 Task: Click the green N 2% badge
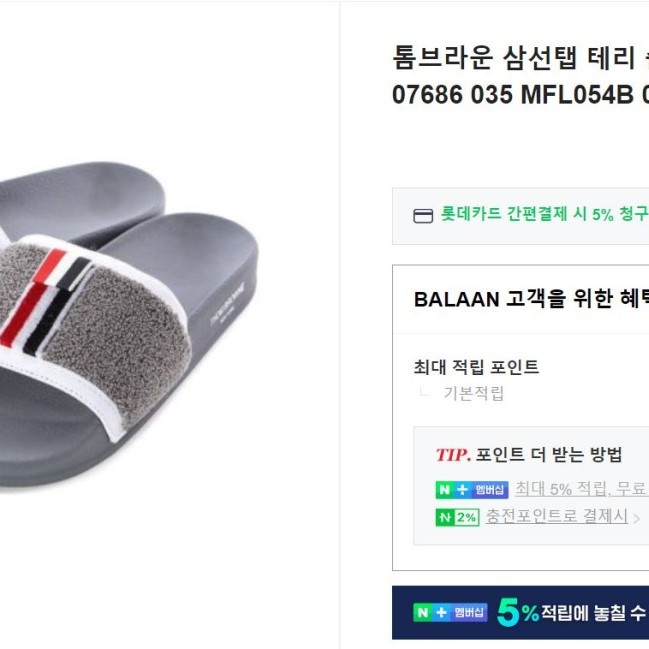point(457,517)
